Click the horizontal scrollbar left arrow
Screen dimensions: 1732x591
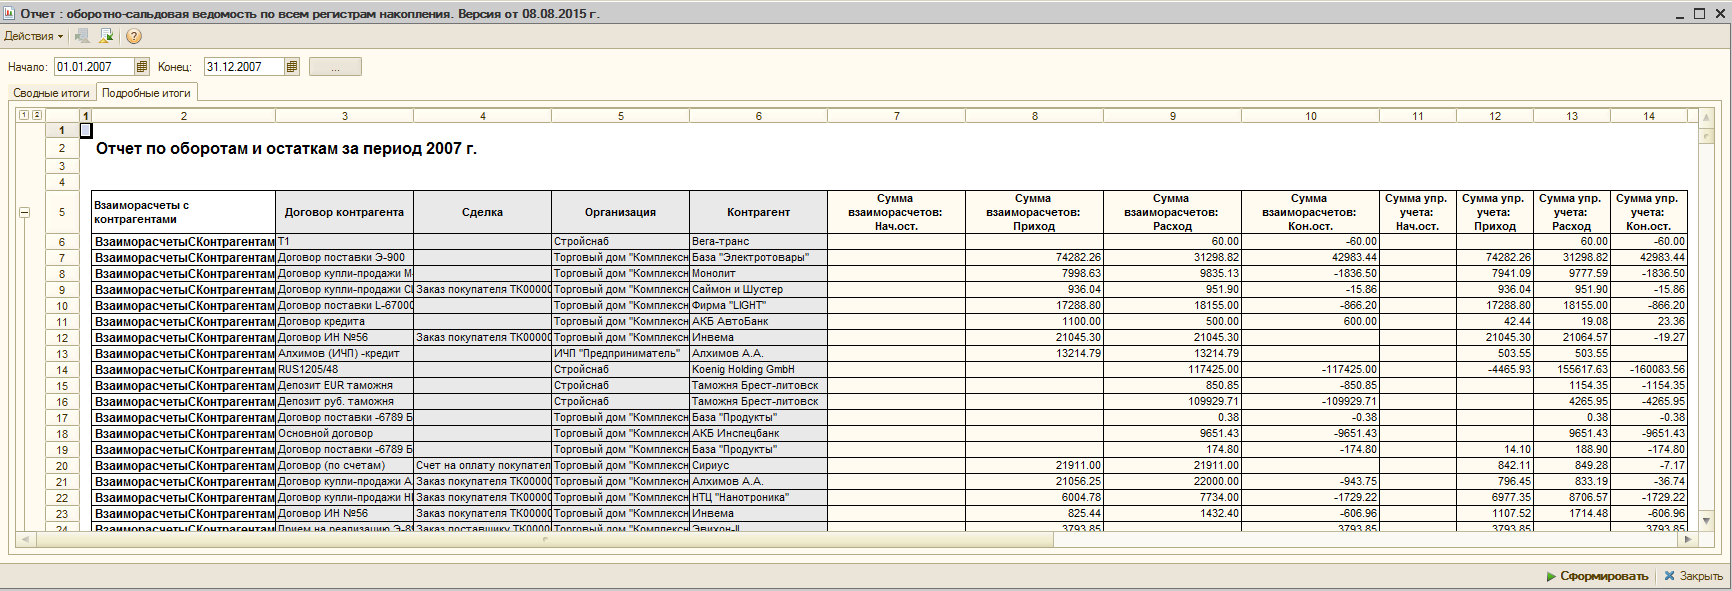27,539
